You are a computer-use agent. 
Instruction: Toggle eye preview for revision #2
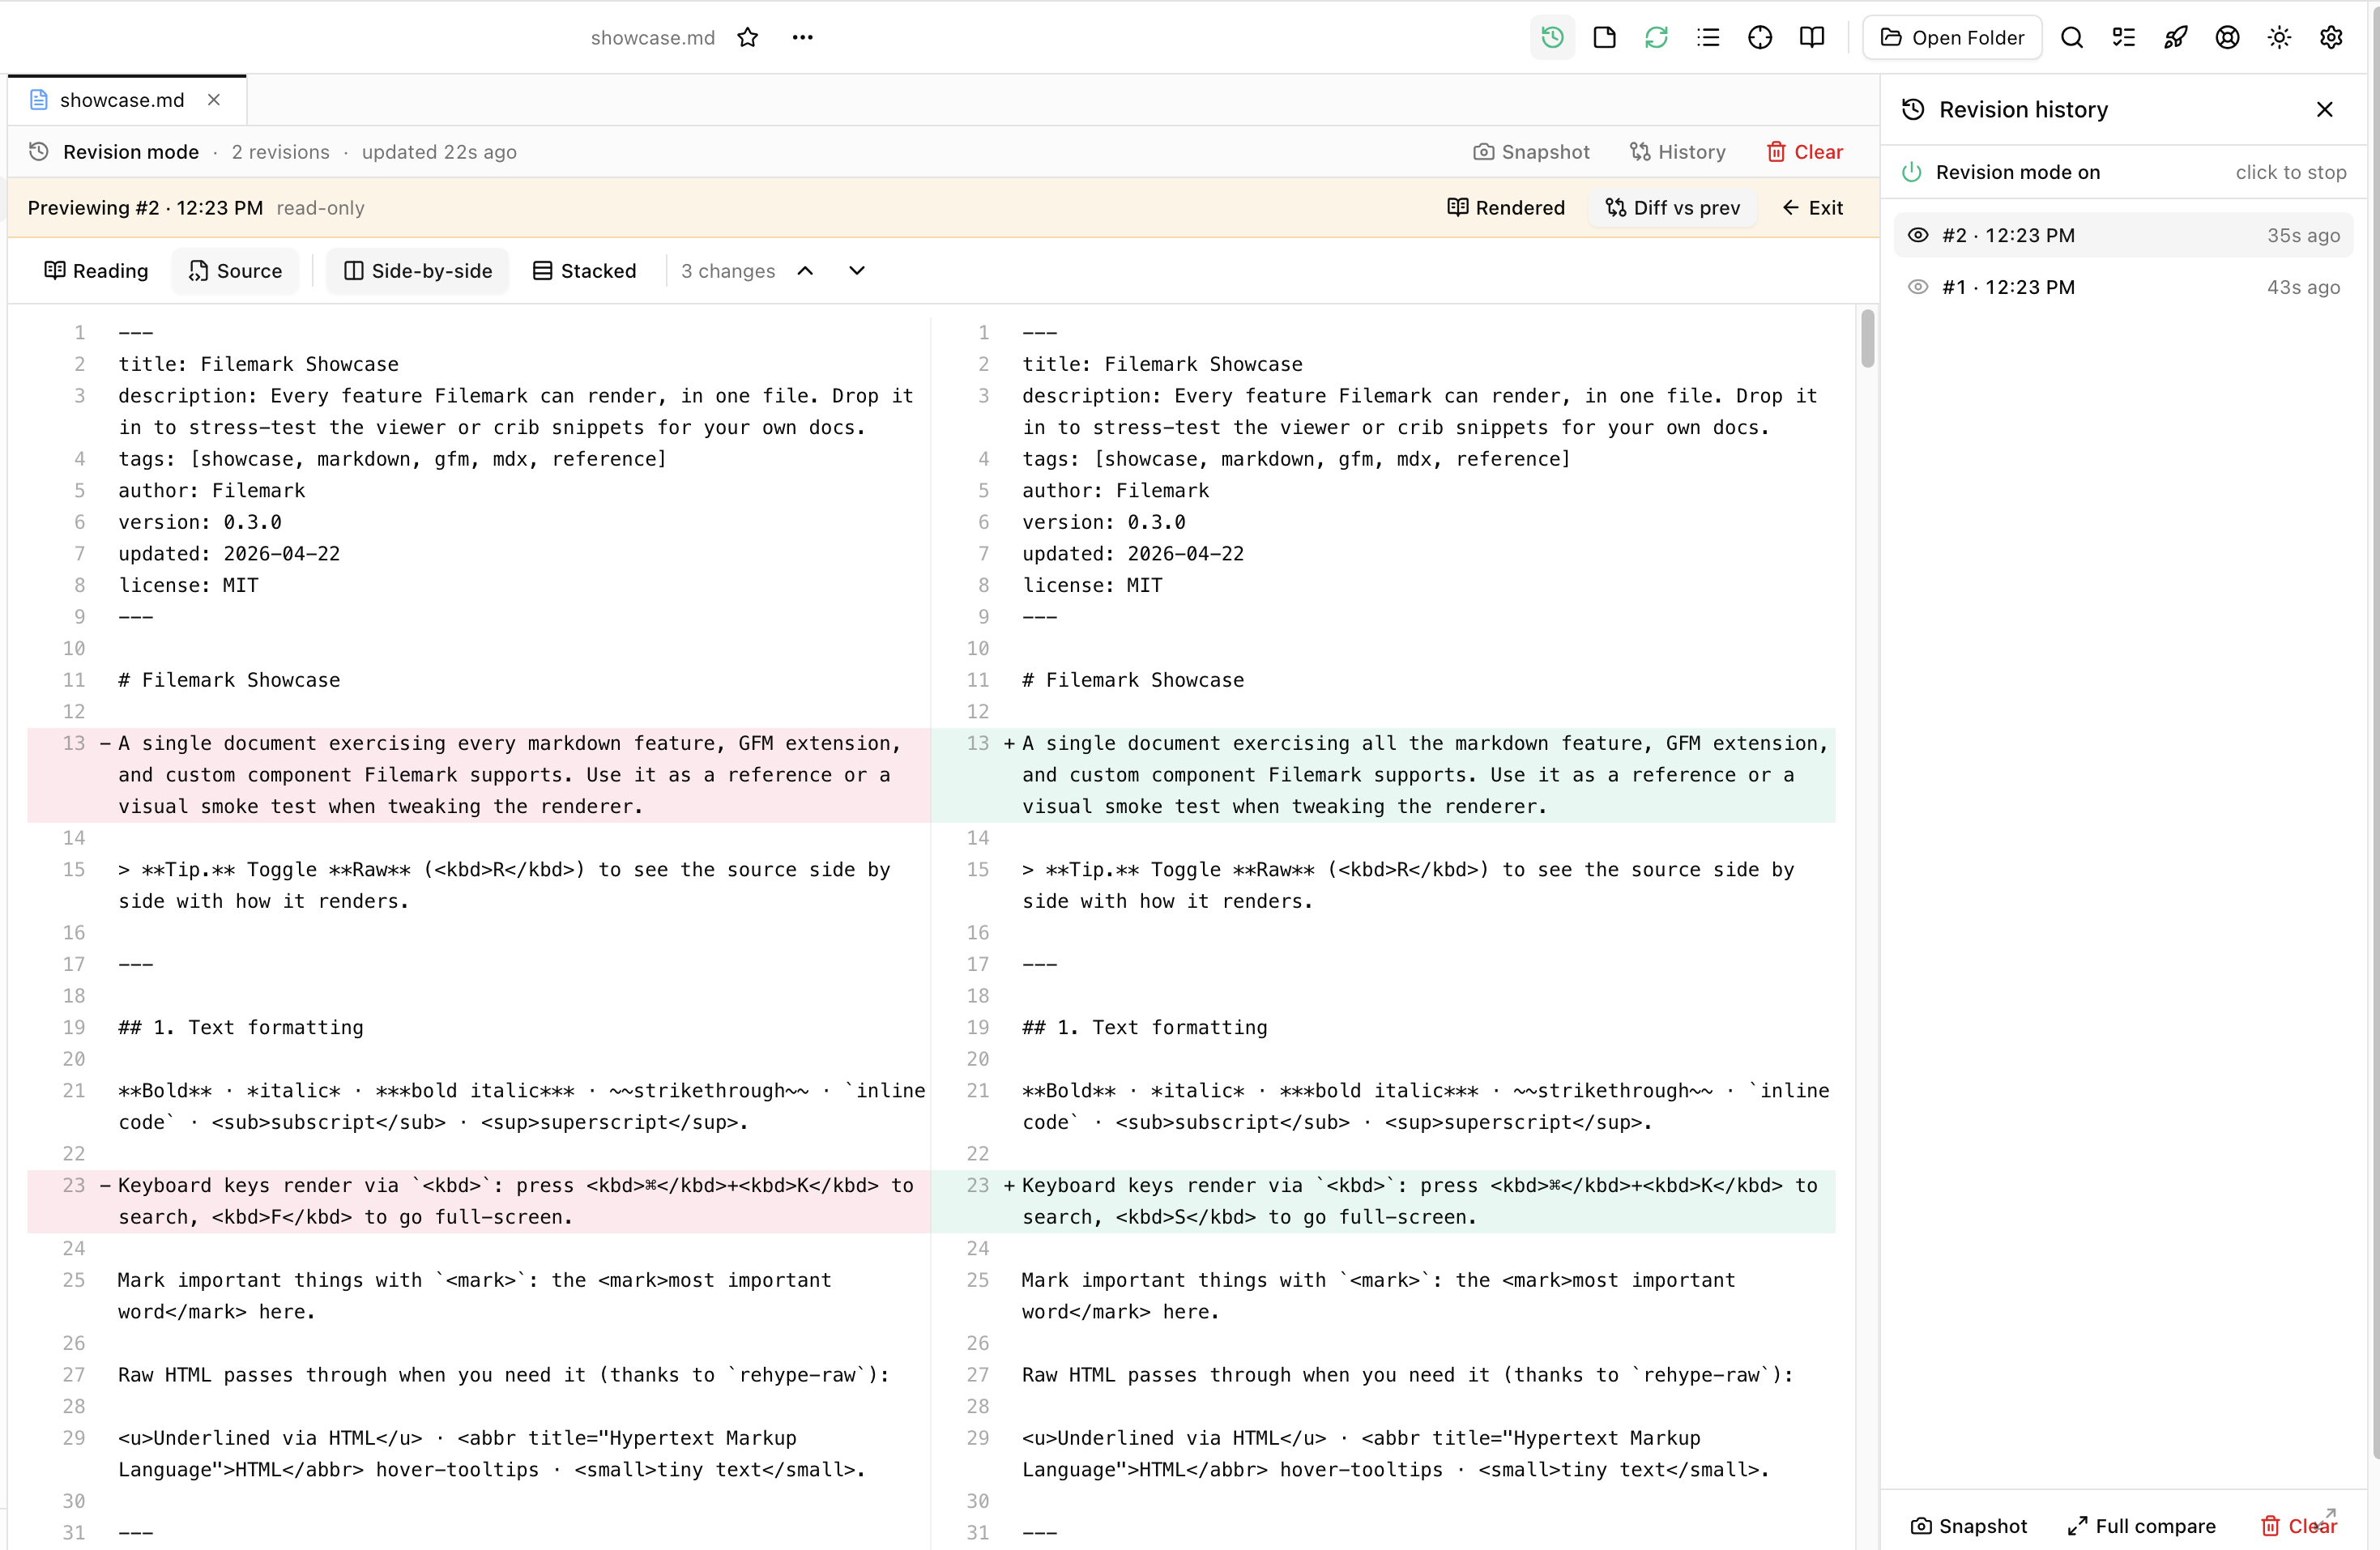(1917, 235)
